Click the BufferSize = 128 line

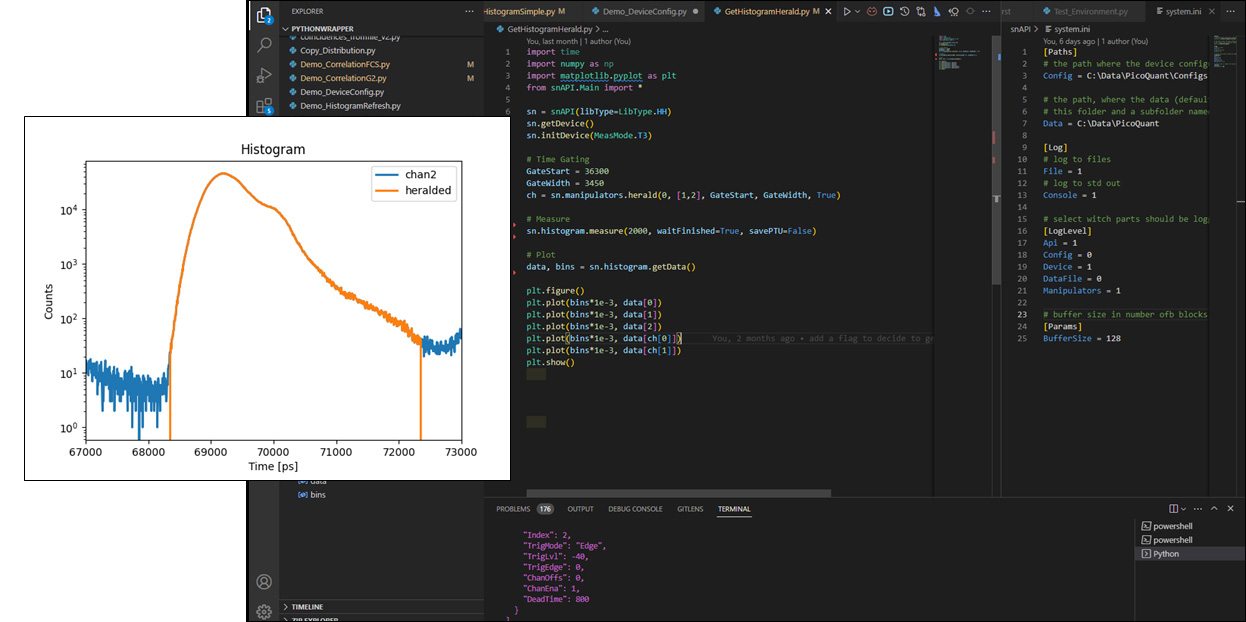pos(1083,339)
